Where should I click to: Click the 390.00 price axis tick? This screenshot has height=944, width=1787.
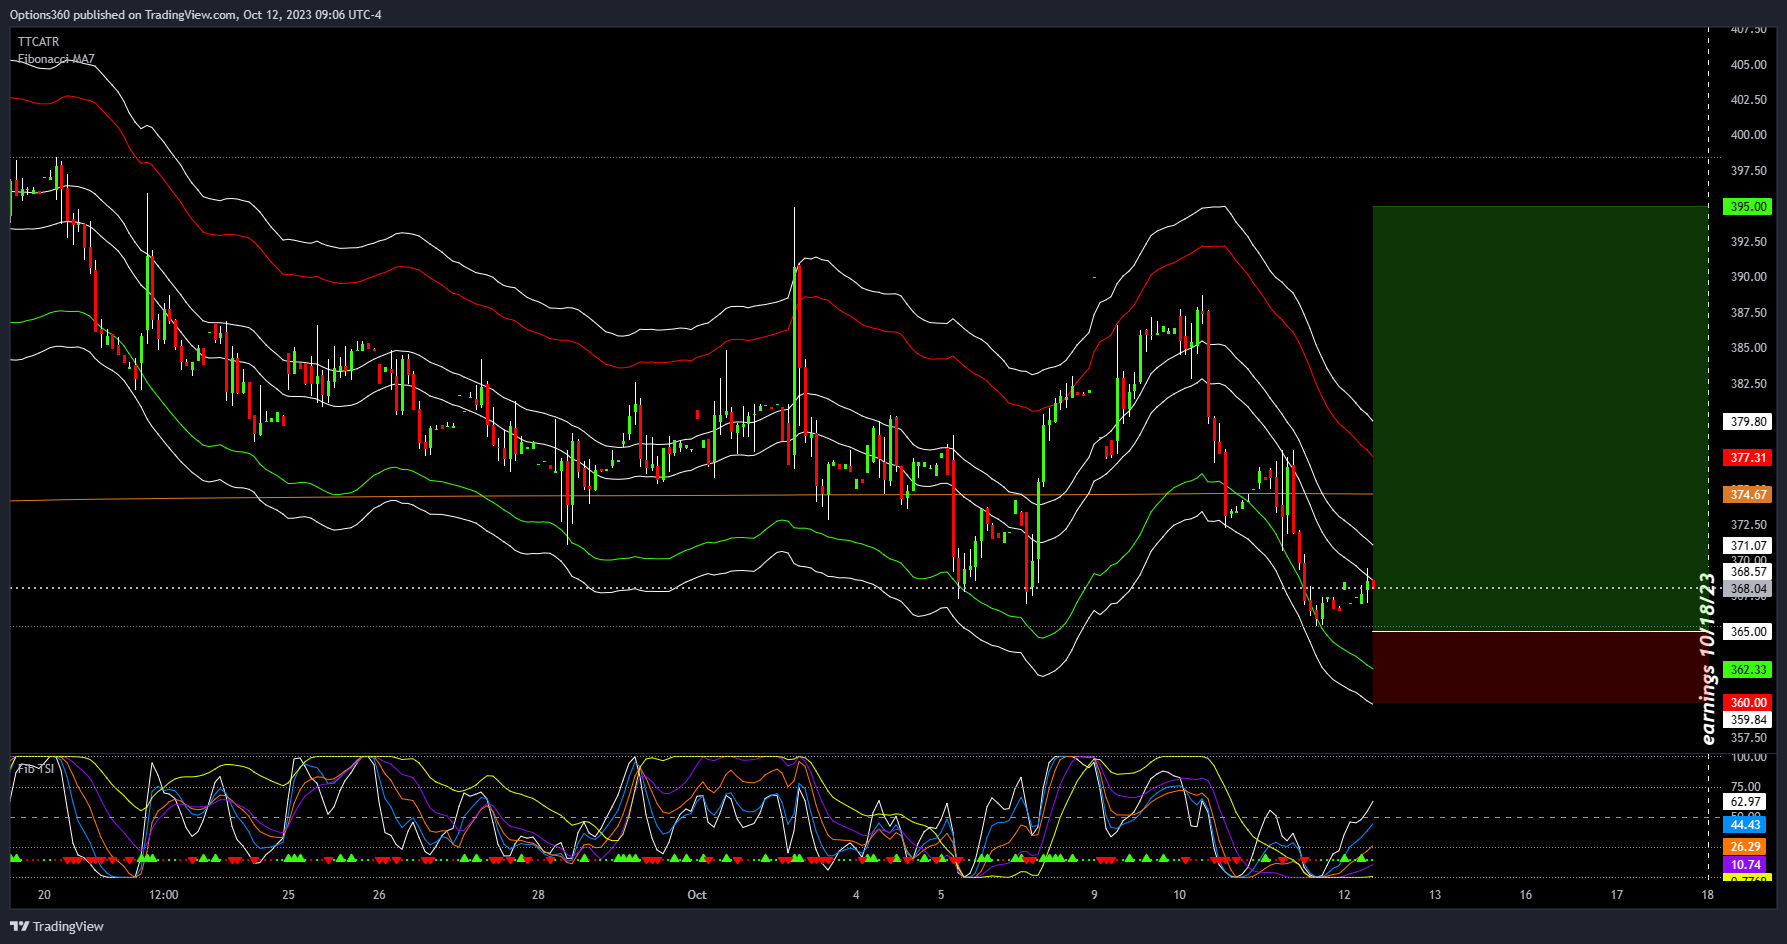pos(1748,277)
